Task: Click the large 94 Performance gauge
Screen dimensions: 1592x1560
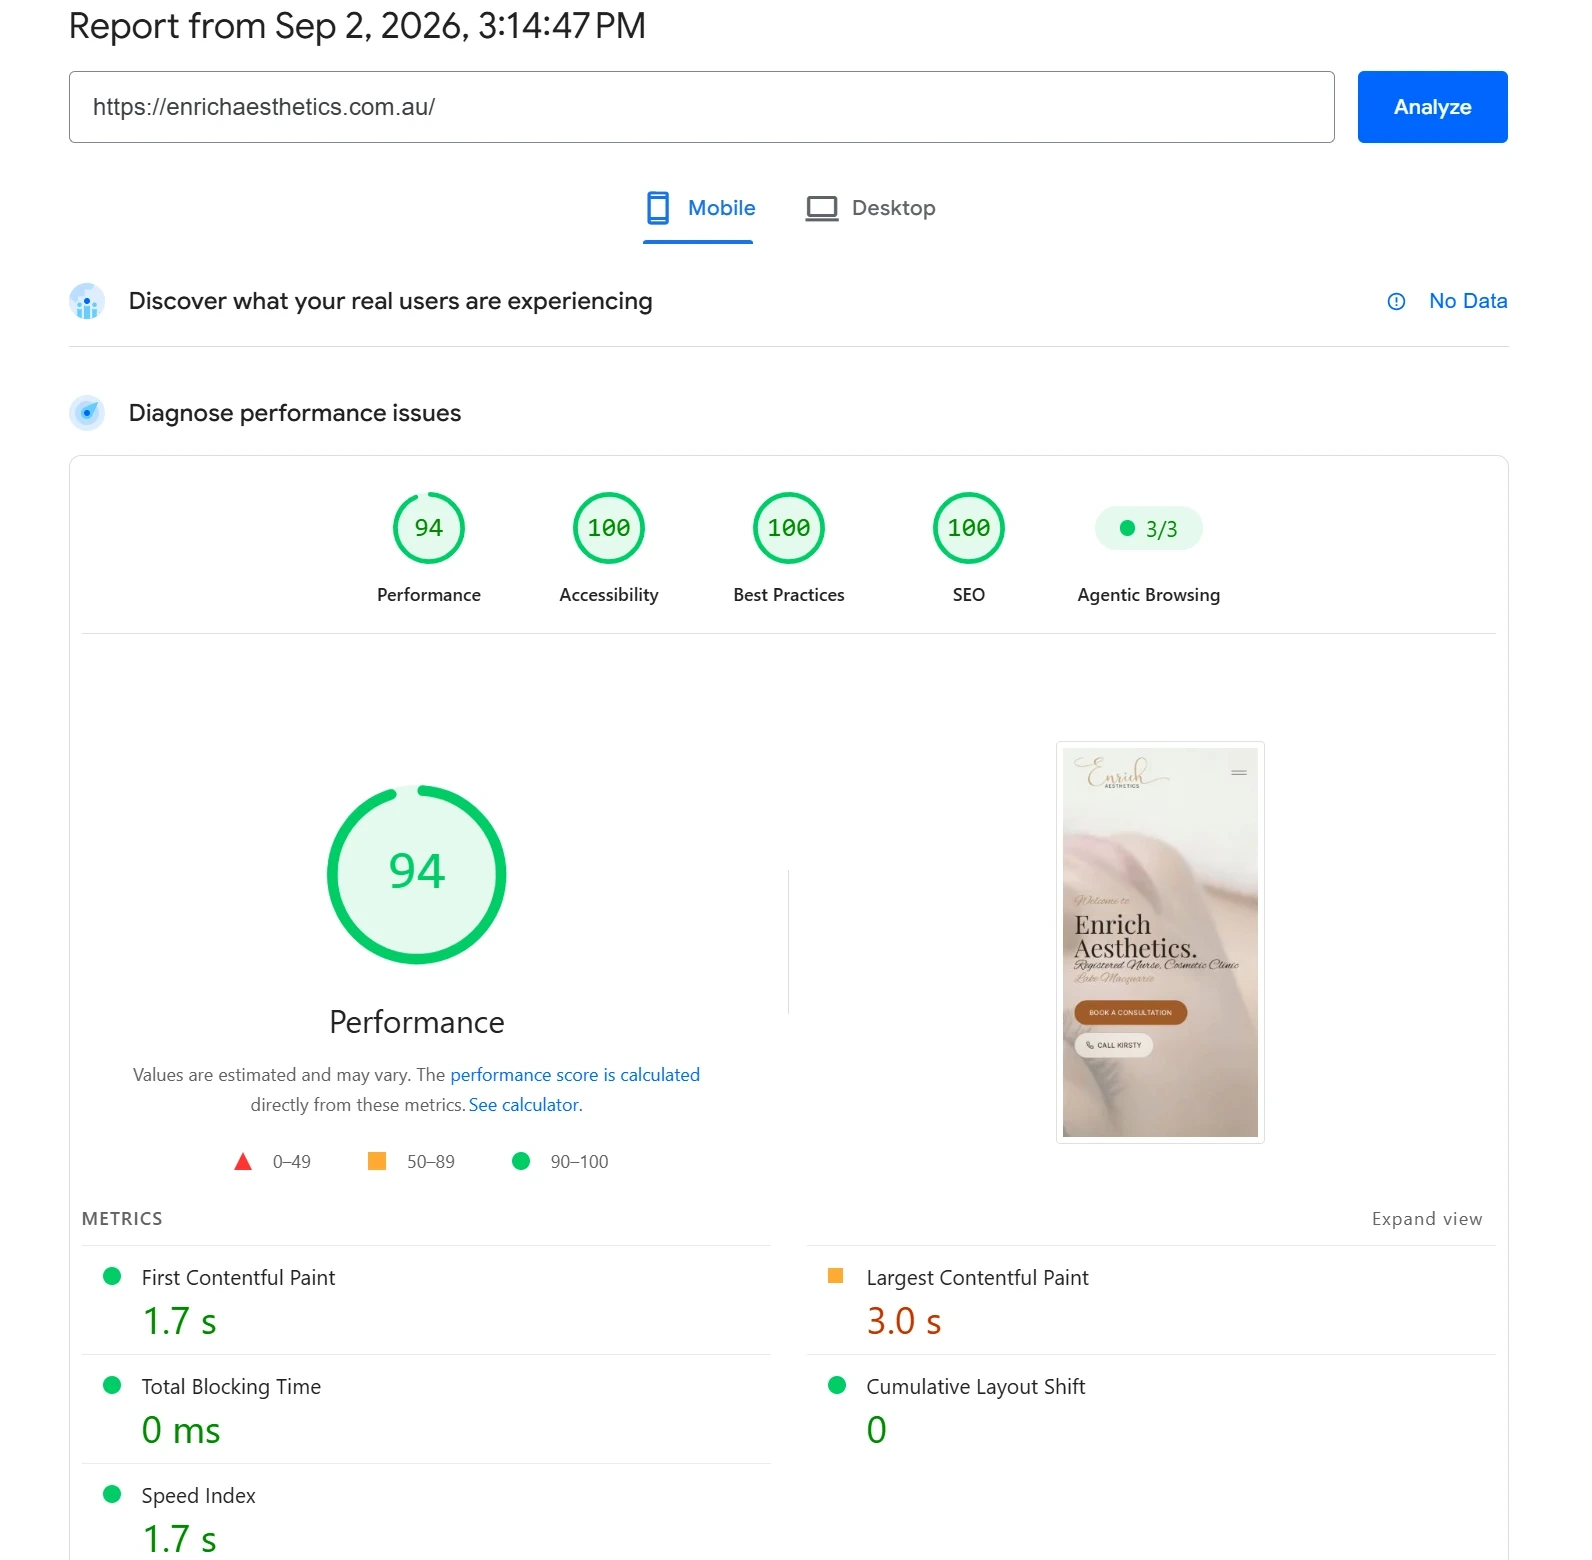Action: tap(417, 875)
